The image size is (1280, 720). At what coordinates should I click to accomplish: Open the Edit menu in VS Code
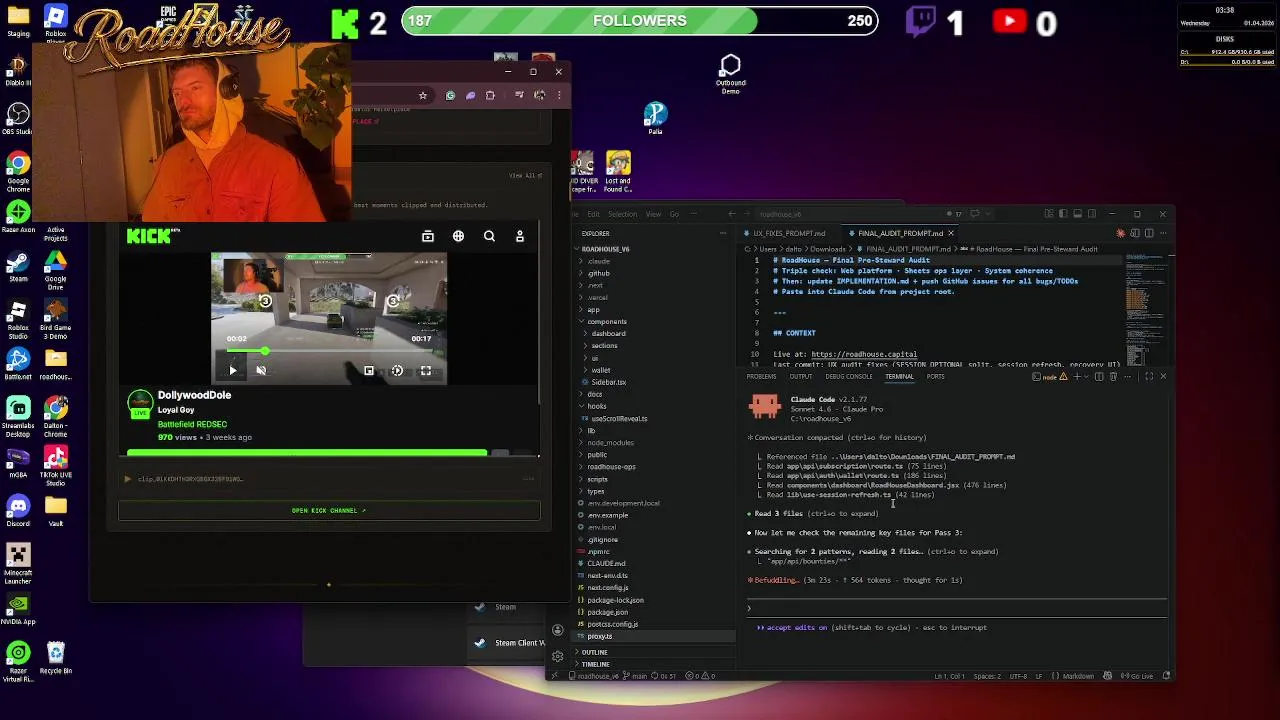(594, 214)
